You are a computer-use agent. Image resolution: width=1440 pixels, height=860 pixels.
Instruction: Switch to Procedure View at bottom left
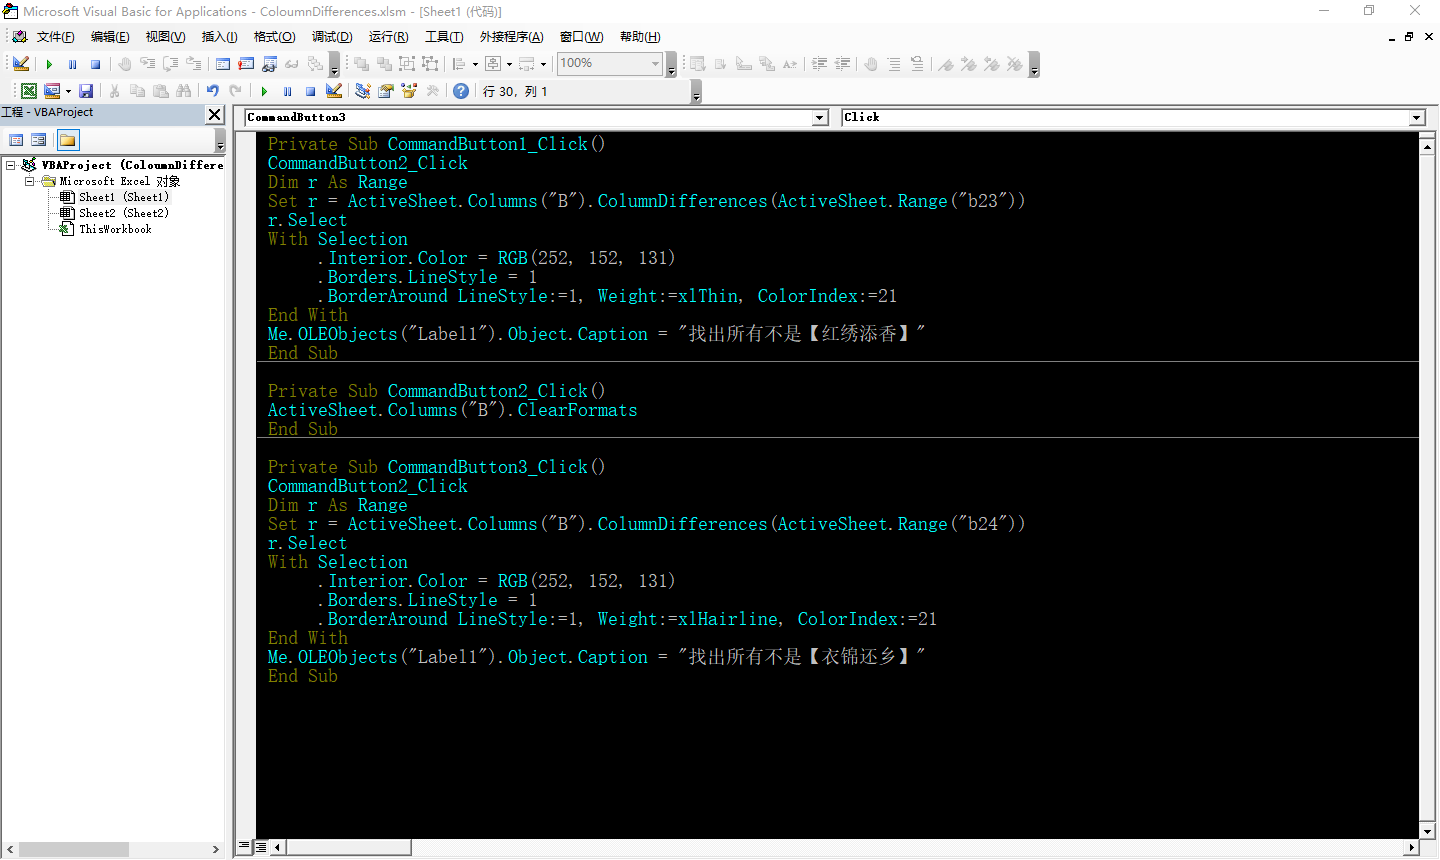pyautogui.click(x=244, y=847)
